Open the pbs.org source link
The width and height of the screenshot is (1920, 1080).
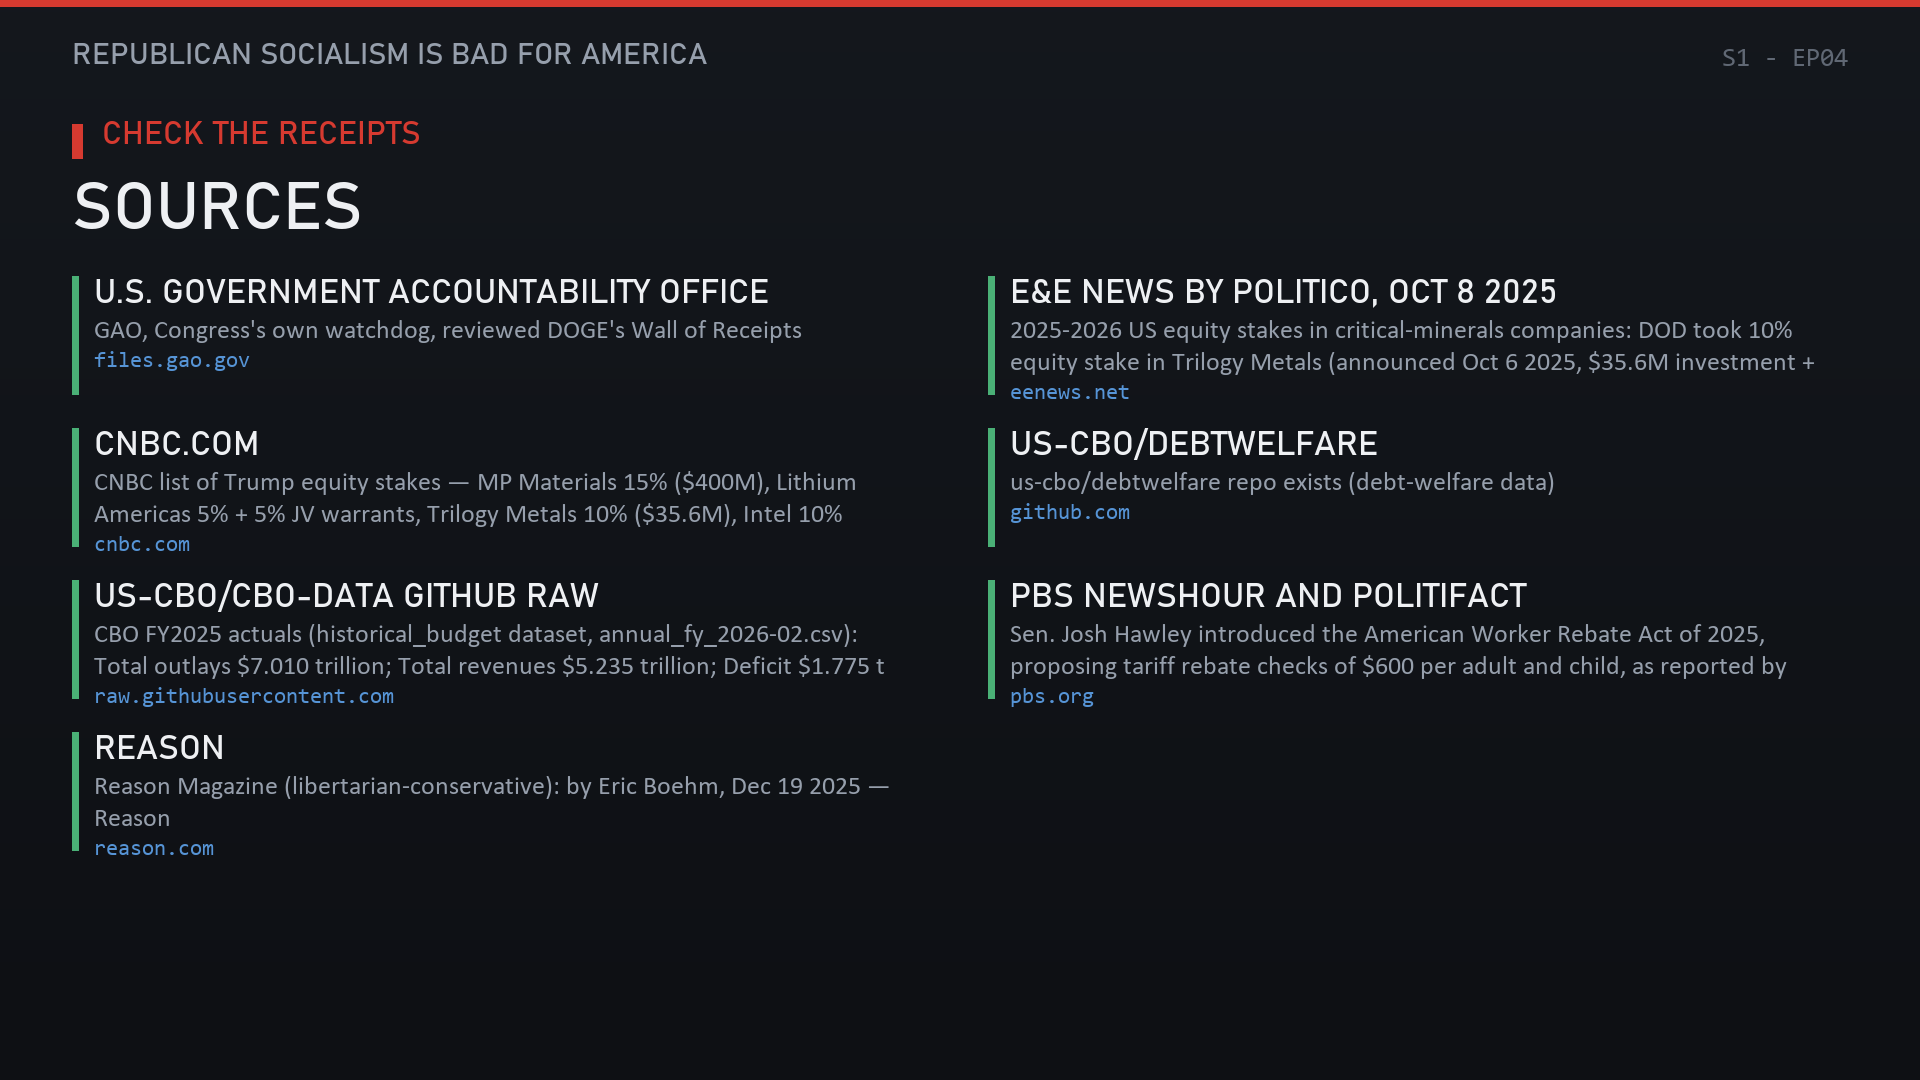pyautogui.click(x=1052, y=697)
